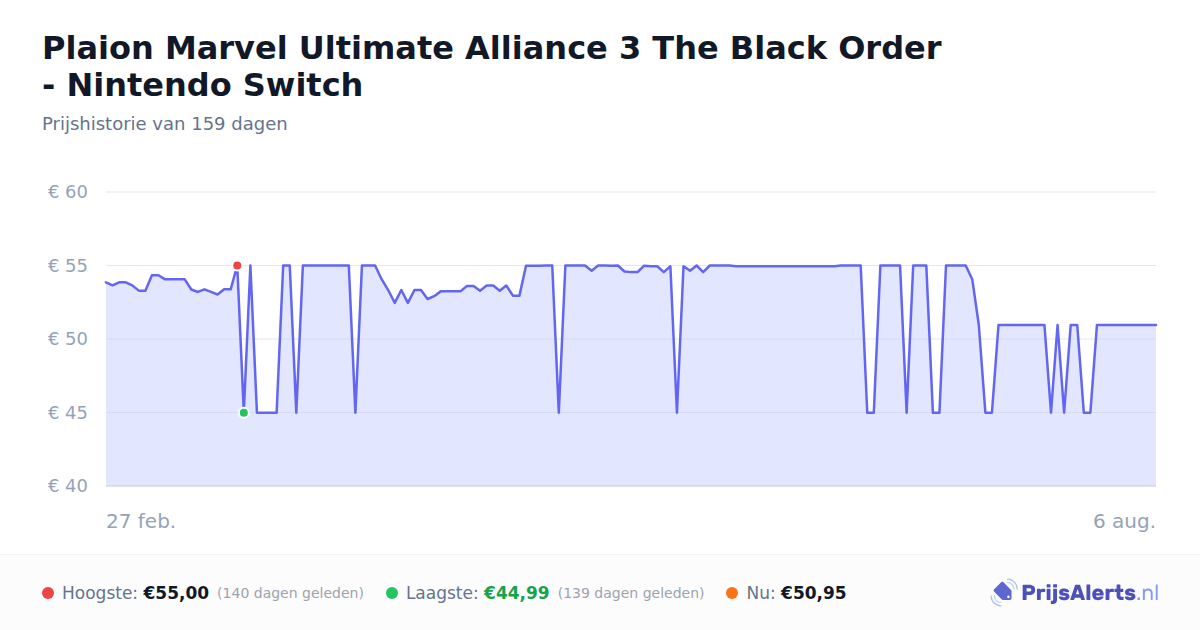
Task: Click the € 50 axis label
Action: [68, 339]
